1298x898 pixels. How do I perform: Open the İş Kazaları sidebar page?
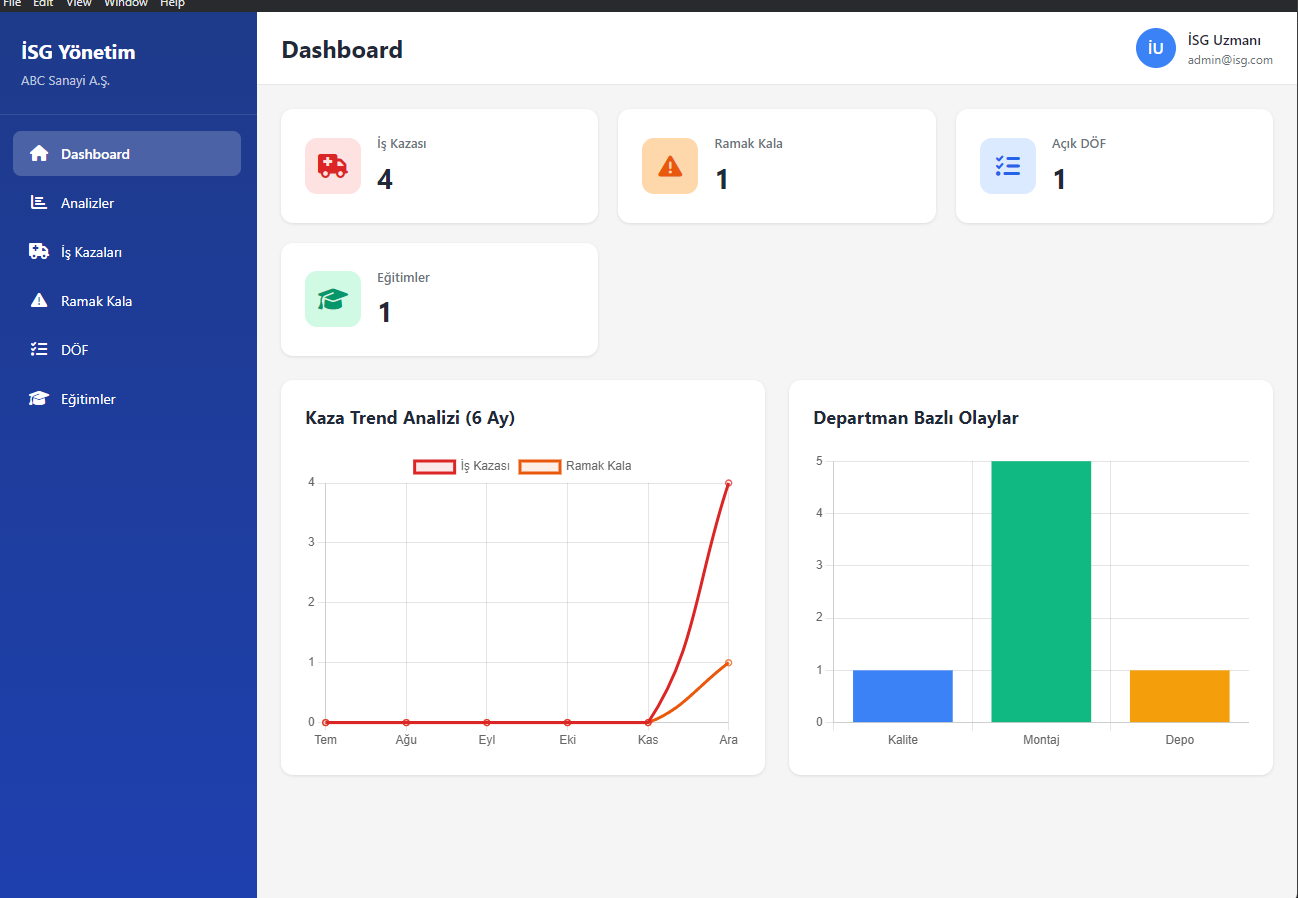coord(91,252)
